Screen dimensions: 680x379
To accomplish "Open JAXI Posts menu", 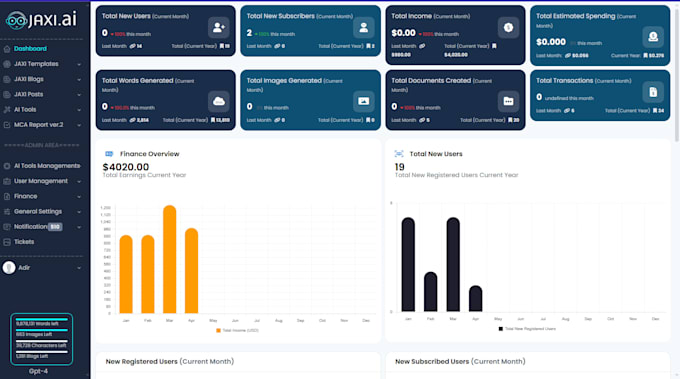I will 28,94.
